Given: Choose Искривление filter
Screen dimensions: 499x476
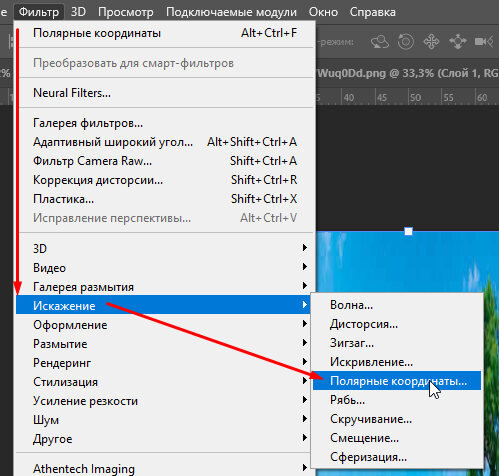Looking at the screenshot, I should (397, 362).
